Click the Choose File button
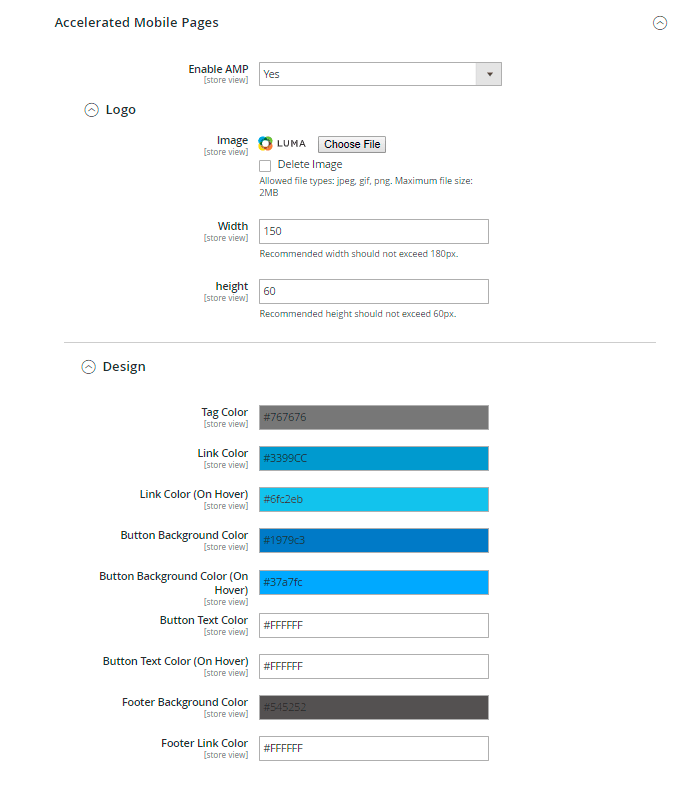This screenshot has height=800, width=685. [352, 144]
